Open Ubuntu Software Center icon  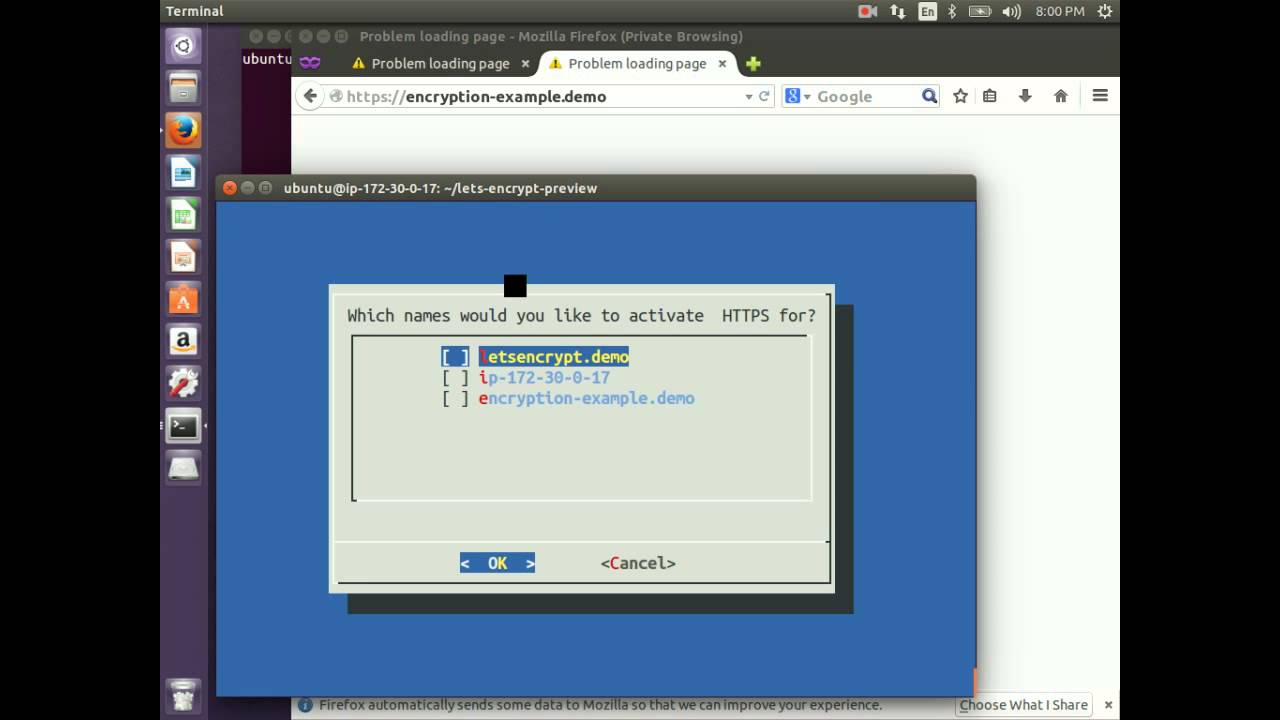183,298
